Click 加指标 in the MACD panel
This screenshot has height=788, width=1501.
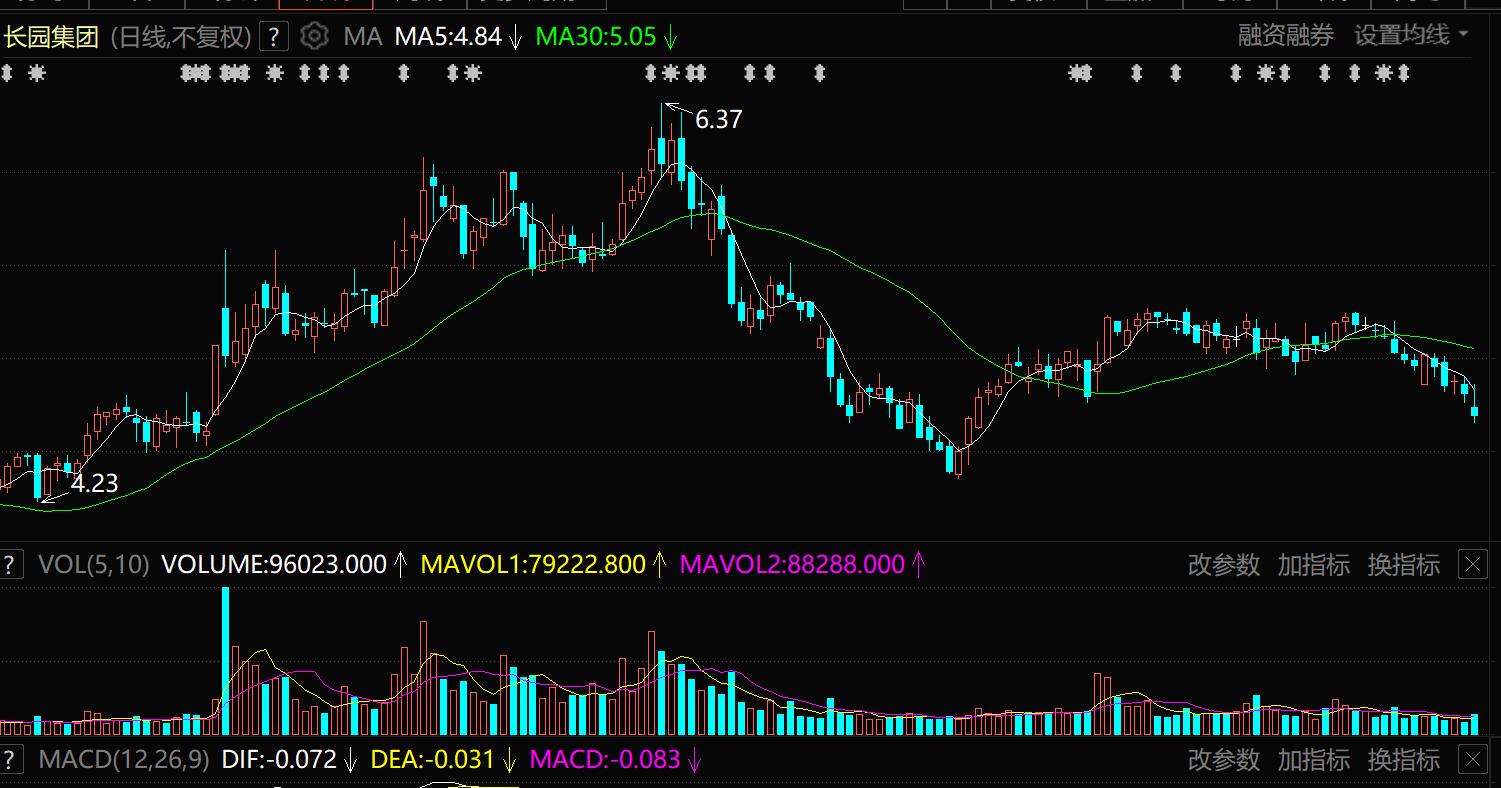pos(1313,760)
